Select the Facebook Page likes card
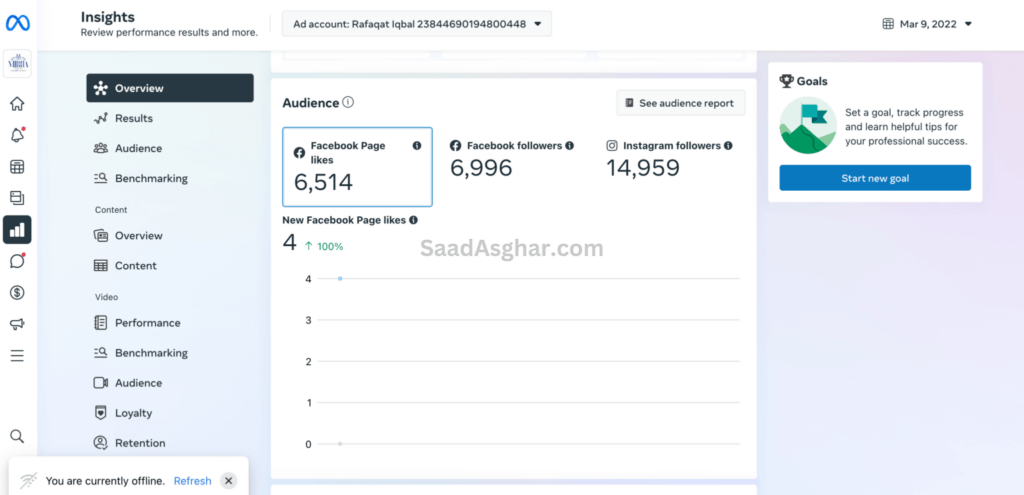The height and width of the screenshot is (495, 1024). tap(357, 167)
